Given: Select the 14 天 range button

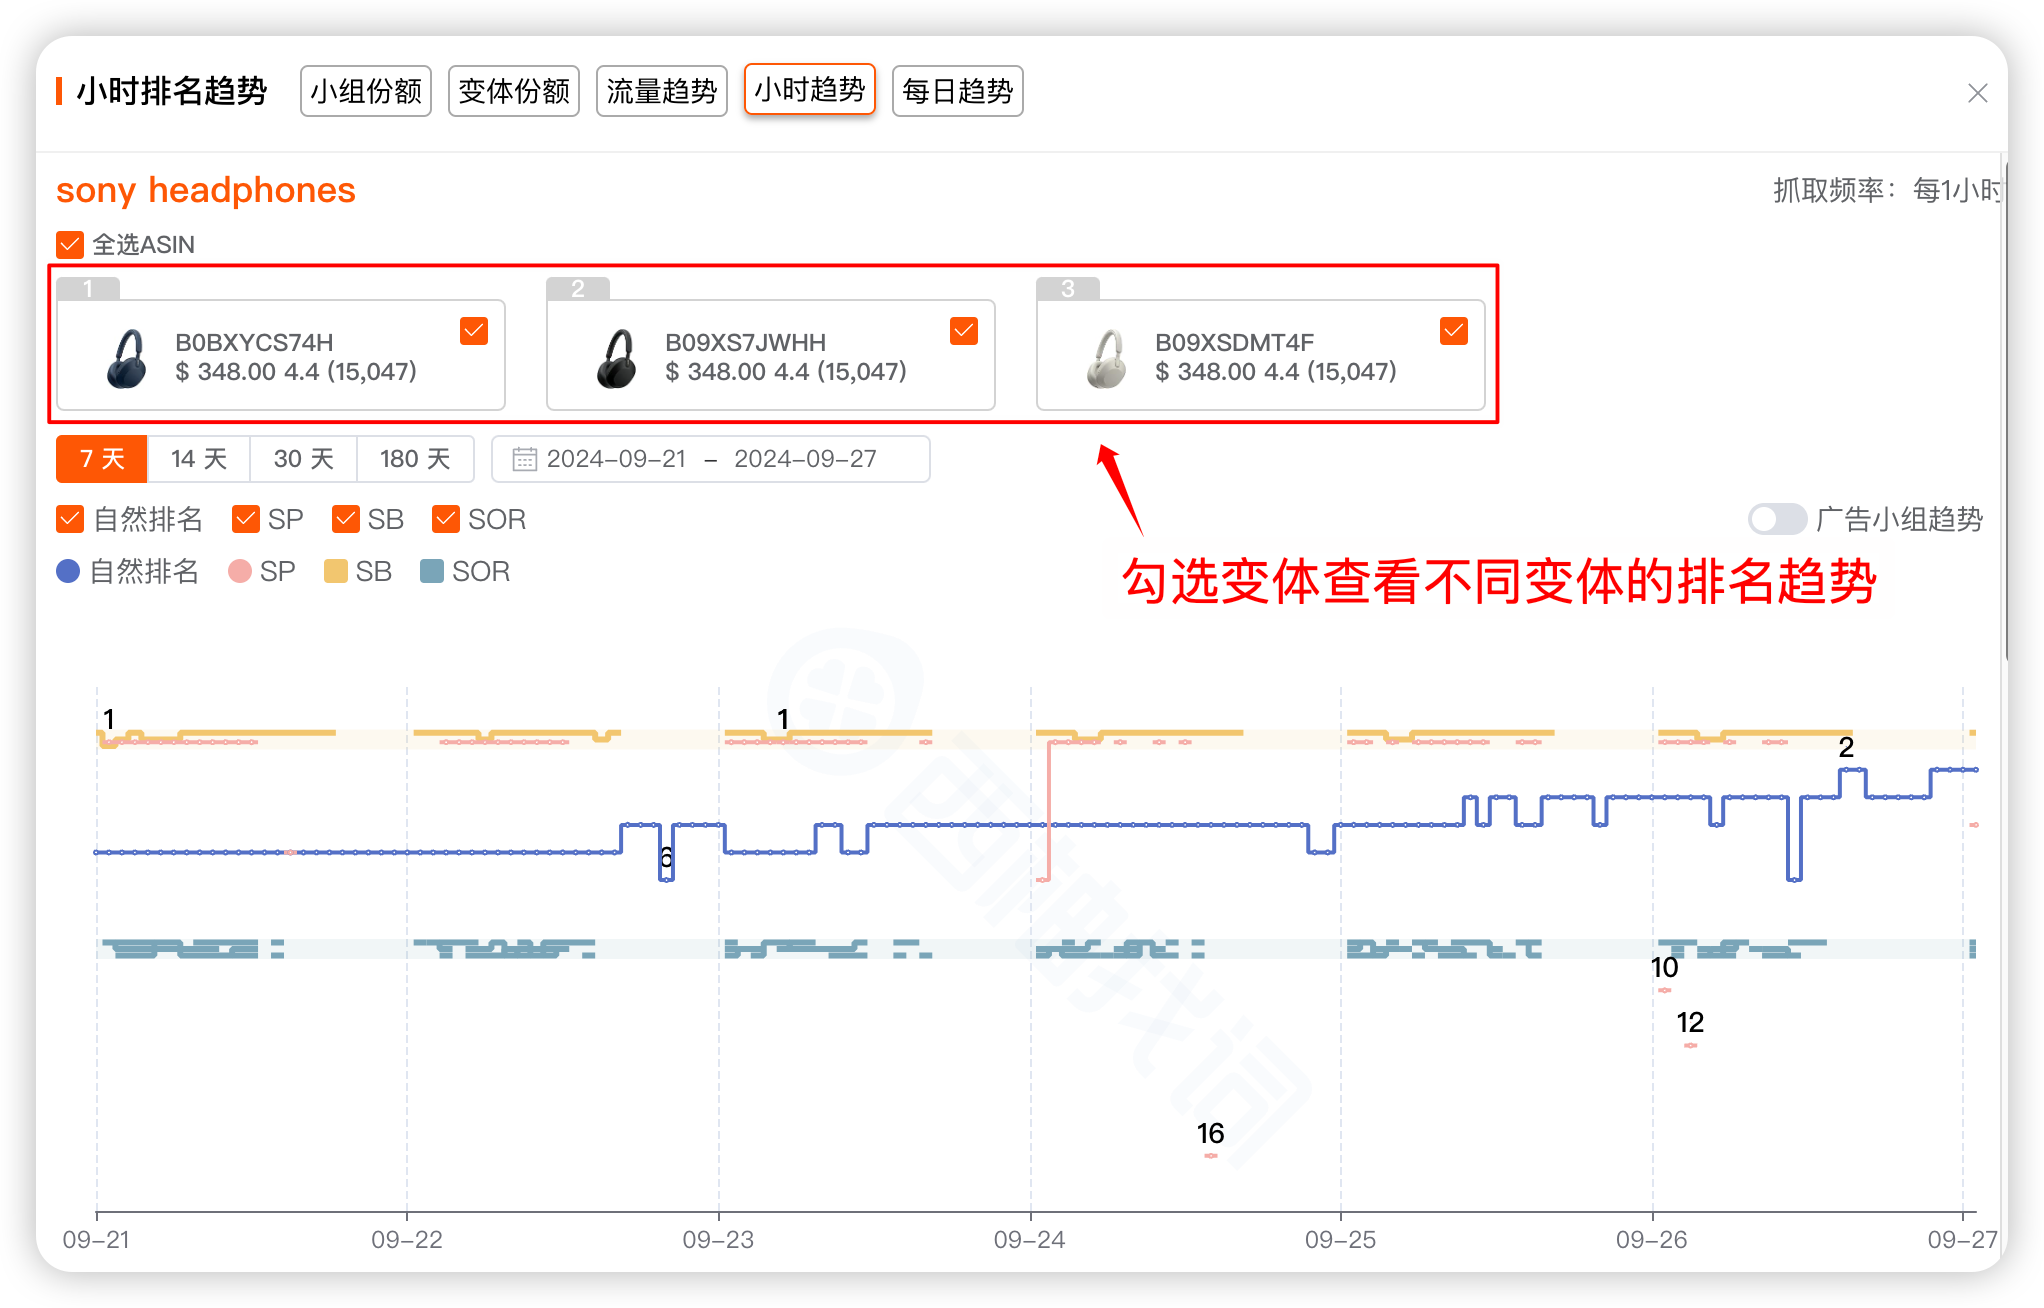Looking at the screenshot, I should click(x=199, y=459).
